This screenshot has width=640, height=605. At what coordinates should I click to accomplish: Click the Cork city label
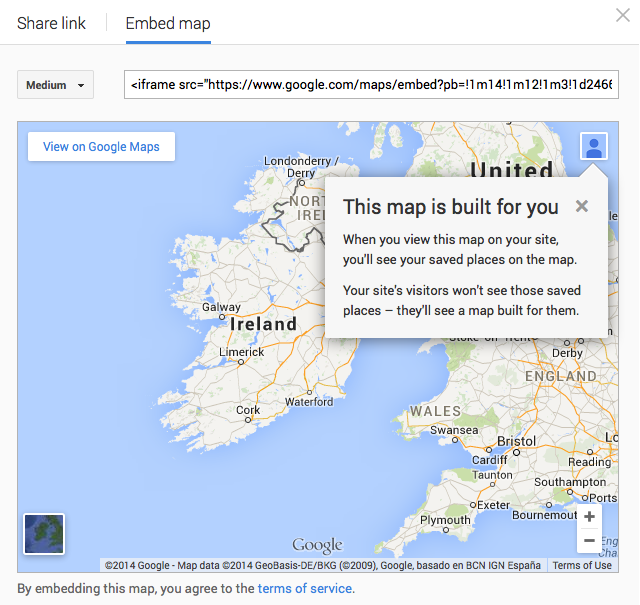coord(248,410)
